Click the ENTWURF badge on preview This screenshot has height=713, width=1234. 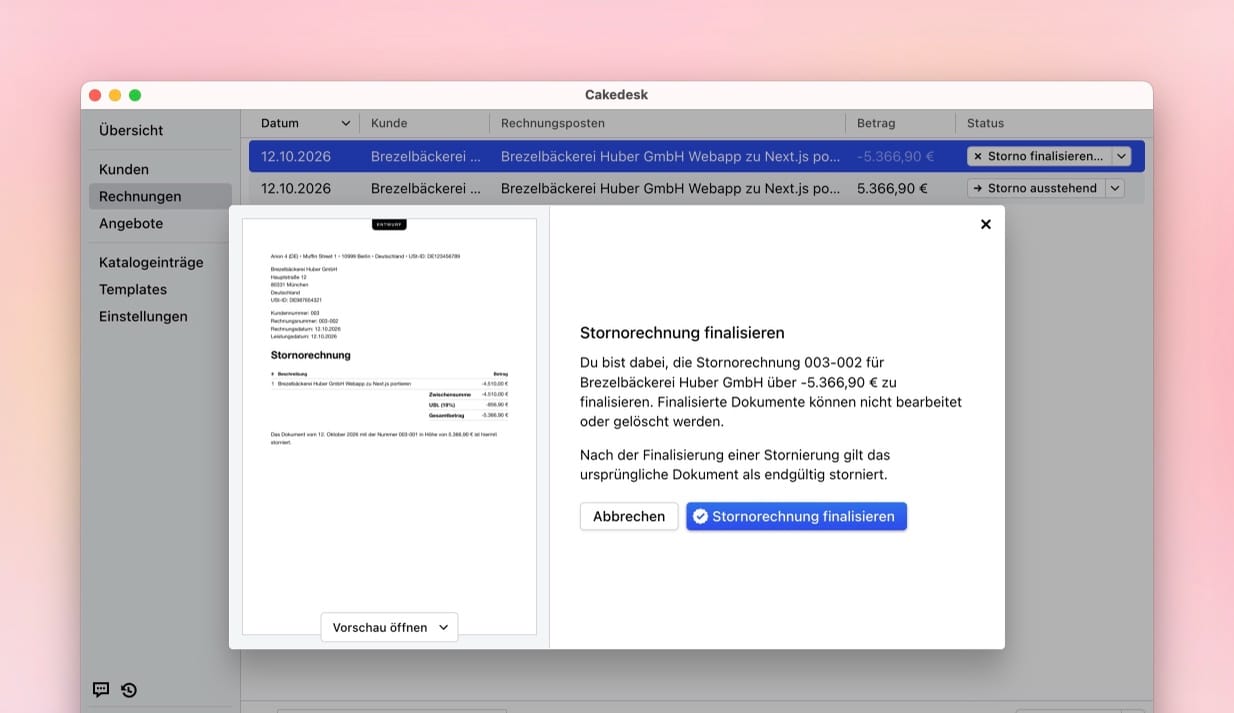click(x=389, y=224)
